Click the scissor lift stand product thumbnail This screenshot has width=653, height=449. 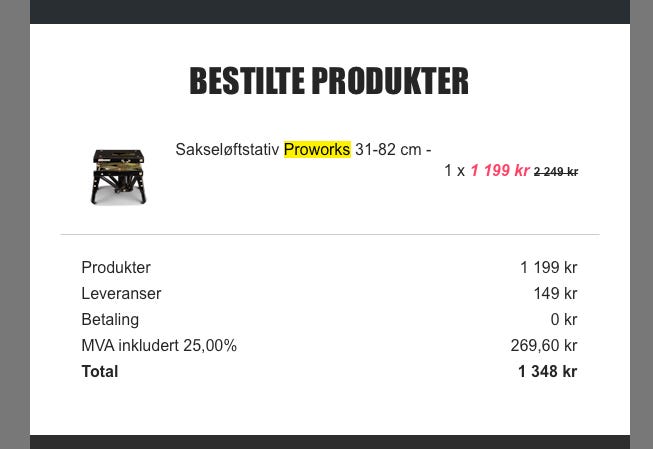118,176
